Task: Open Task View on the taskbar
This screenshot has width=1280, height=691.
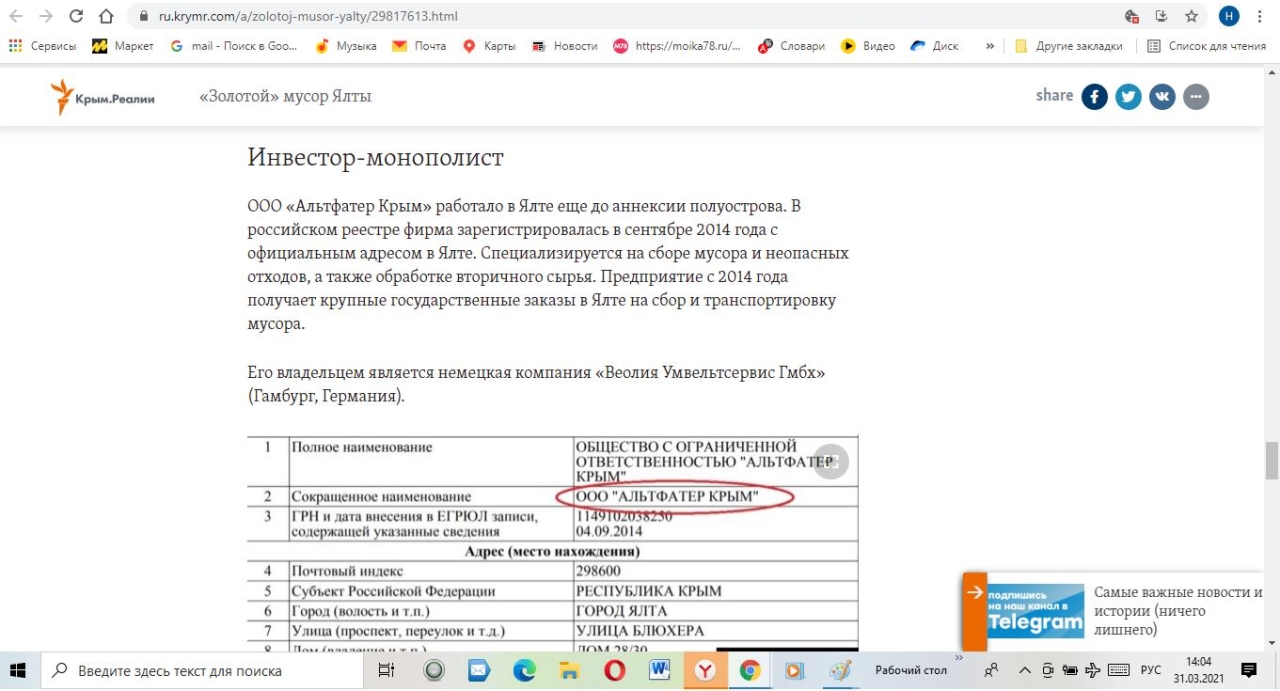Action: [386, 671]
